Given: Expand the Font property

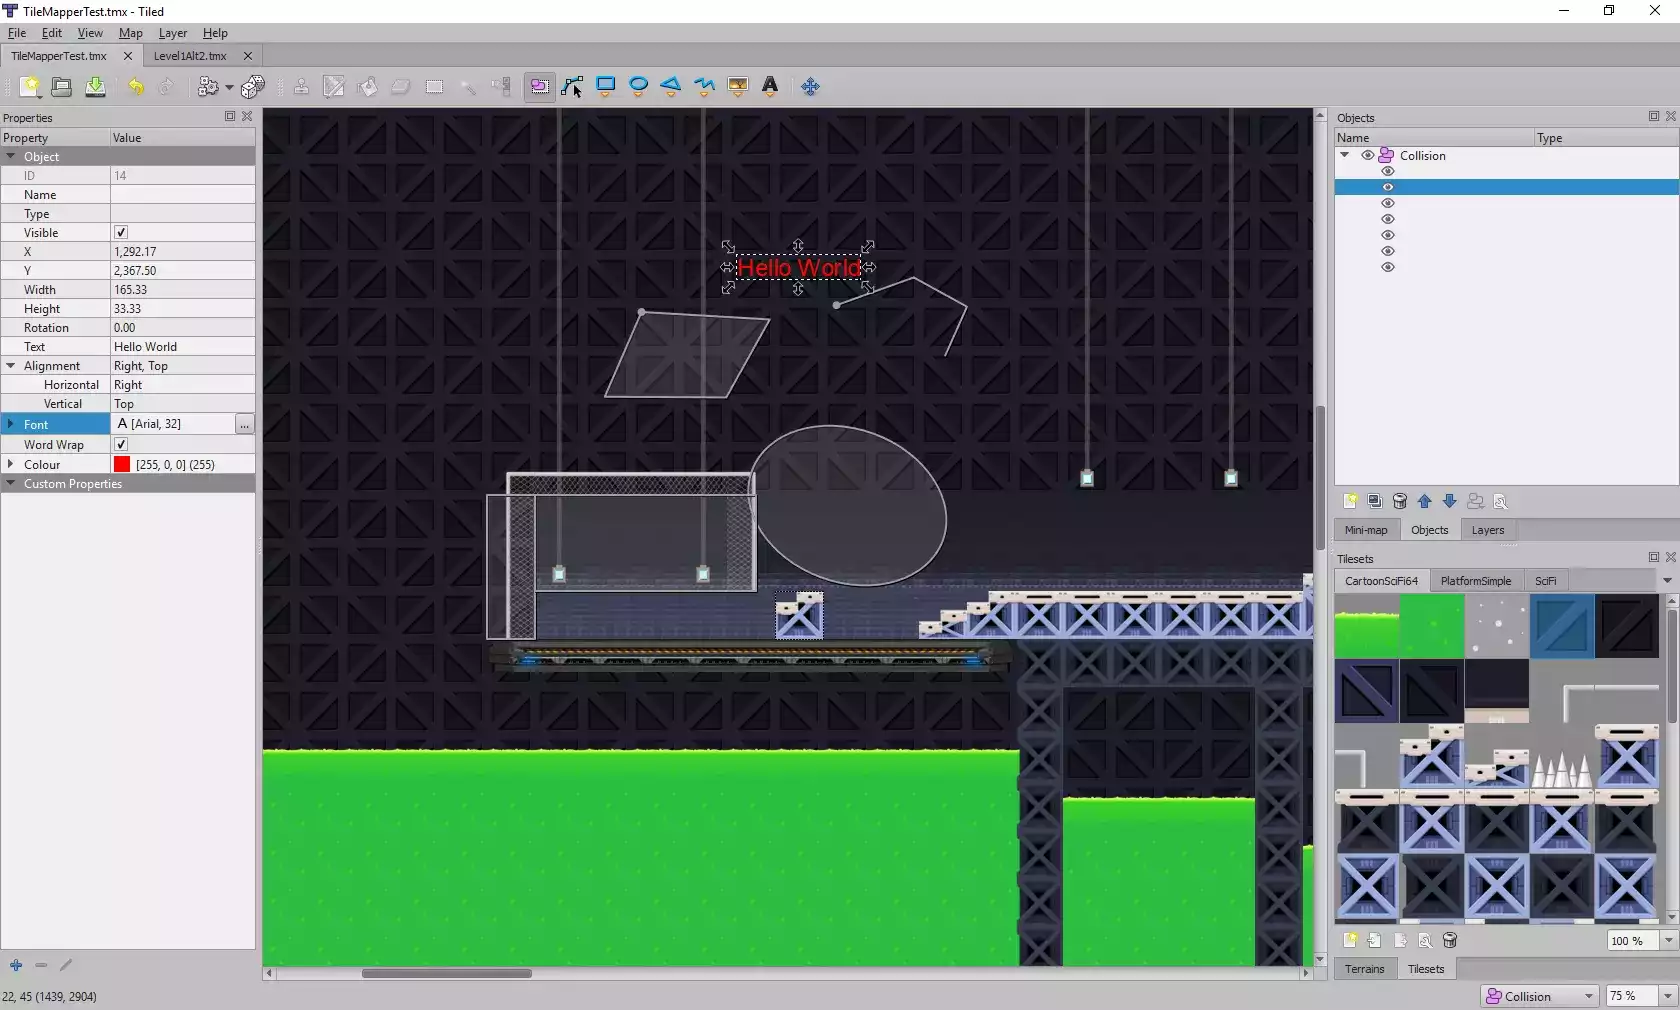Looking at the screenshot, I should (x=11, y=424).
